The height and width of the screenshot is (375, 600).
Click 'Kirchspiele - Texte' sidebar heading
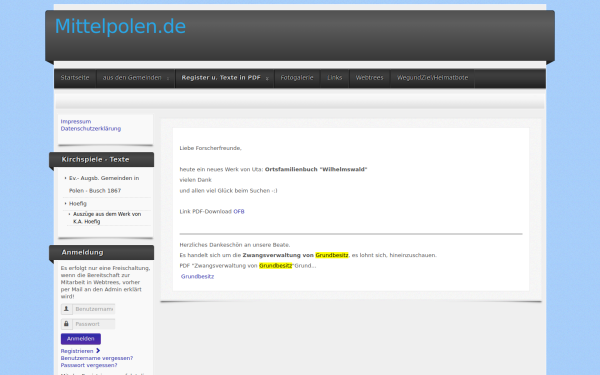95,160
